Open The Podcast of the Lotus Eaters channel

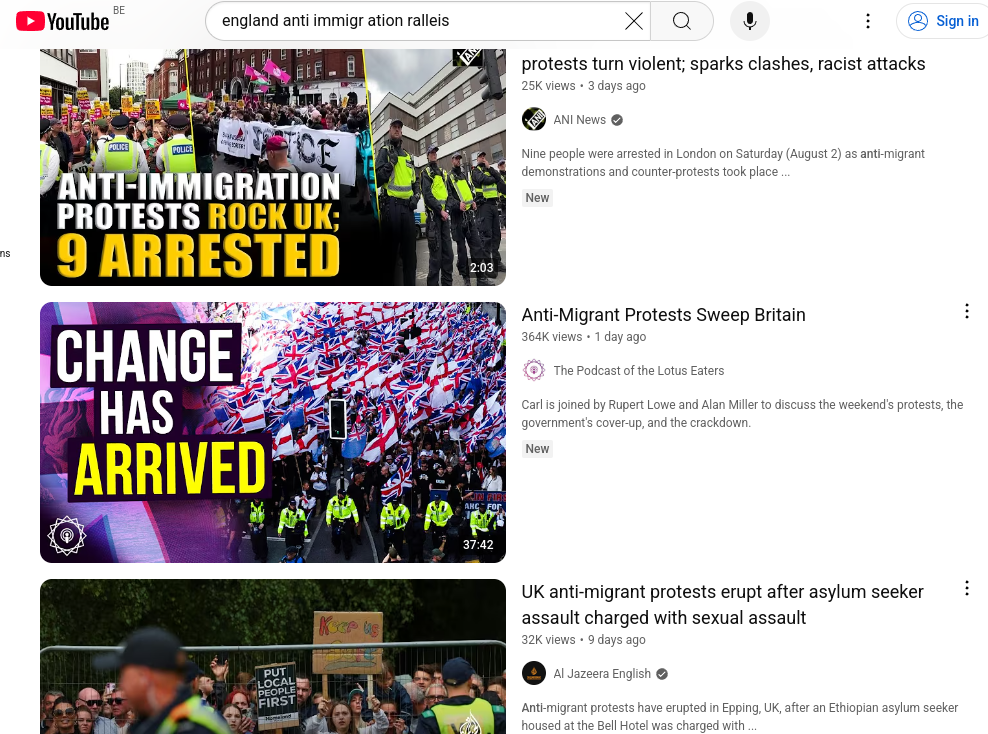639,370
